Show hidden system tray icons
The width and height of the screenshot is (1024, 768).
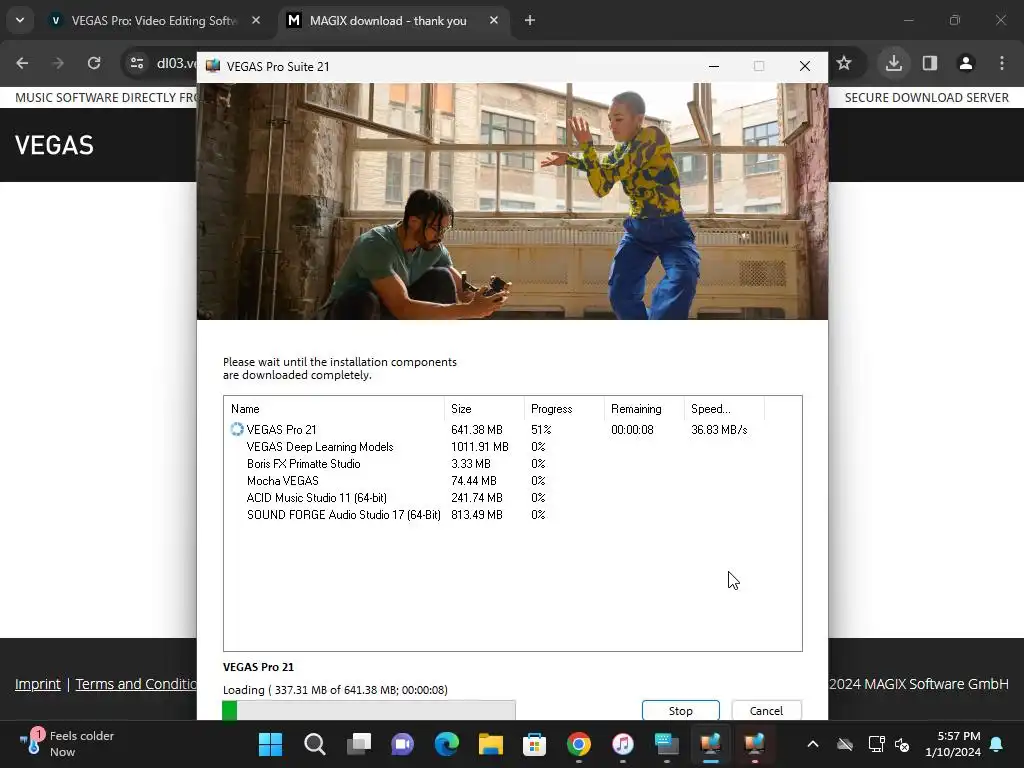tap(812, 744)
